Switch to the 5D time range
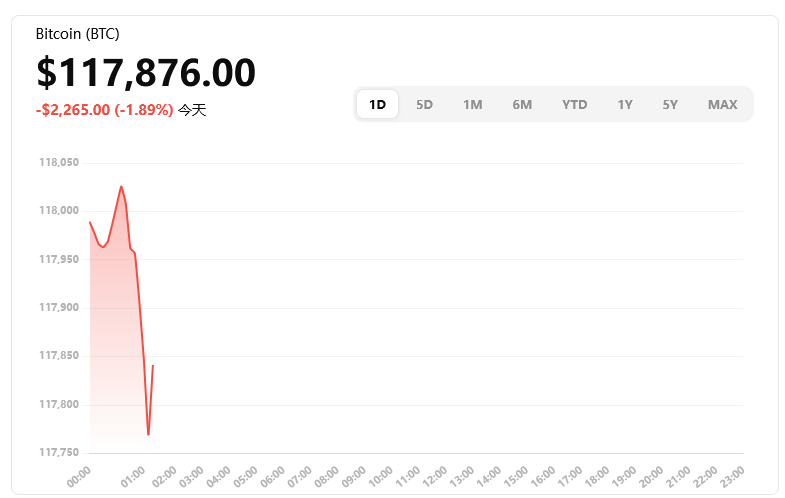Screen dimensions: 785x498 (x=424, y=104)
